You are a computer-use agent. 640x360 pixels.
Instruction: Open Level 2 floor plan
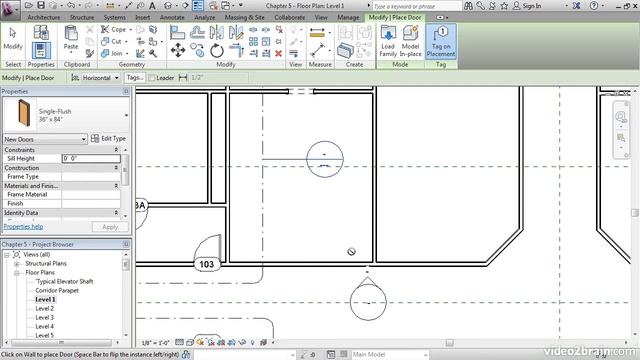point(44,309)
